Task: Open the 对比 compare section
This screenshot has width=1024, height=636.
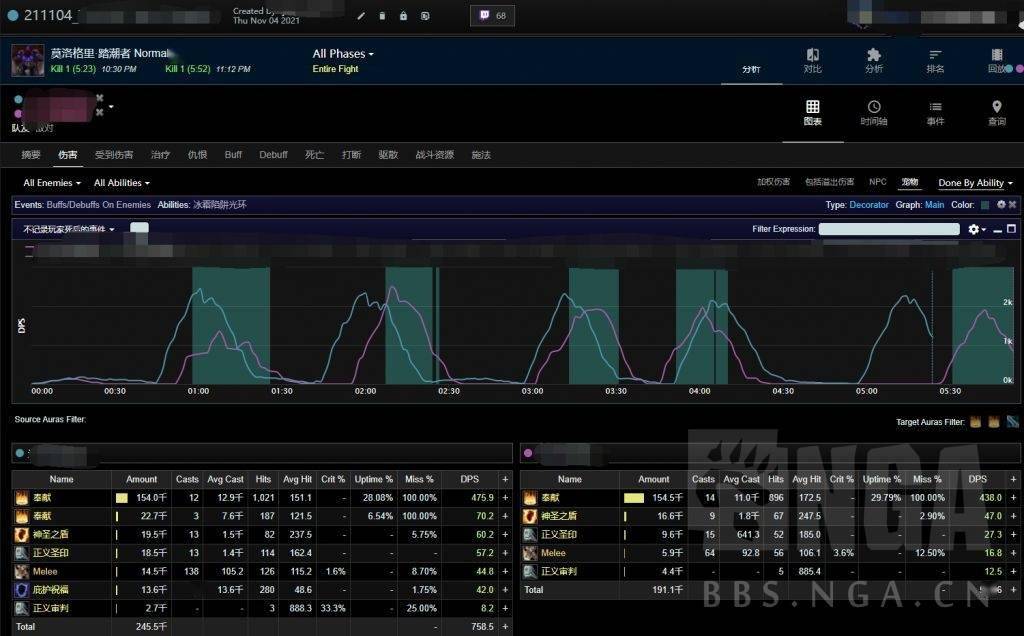Action: 812,60
